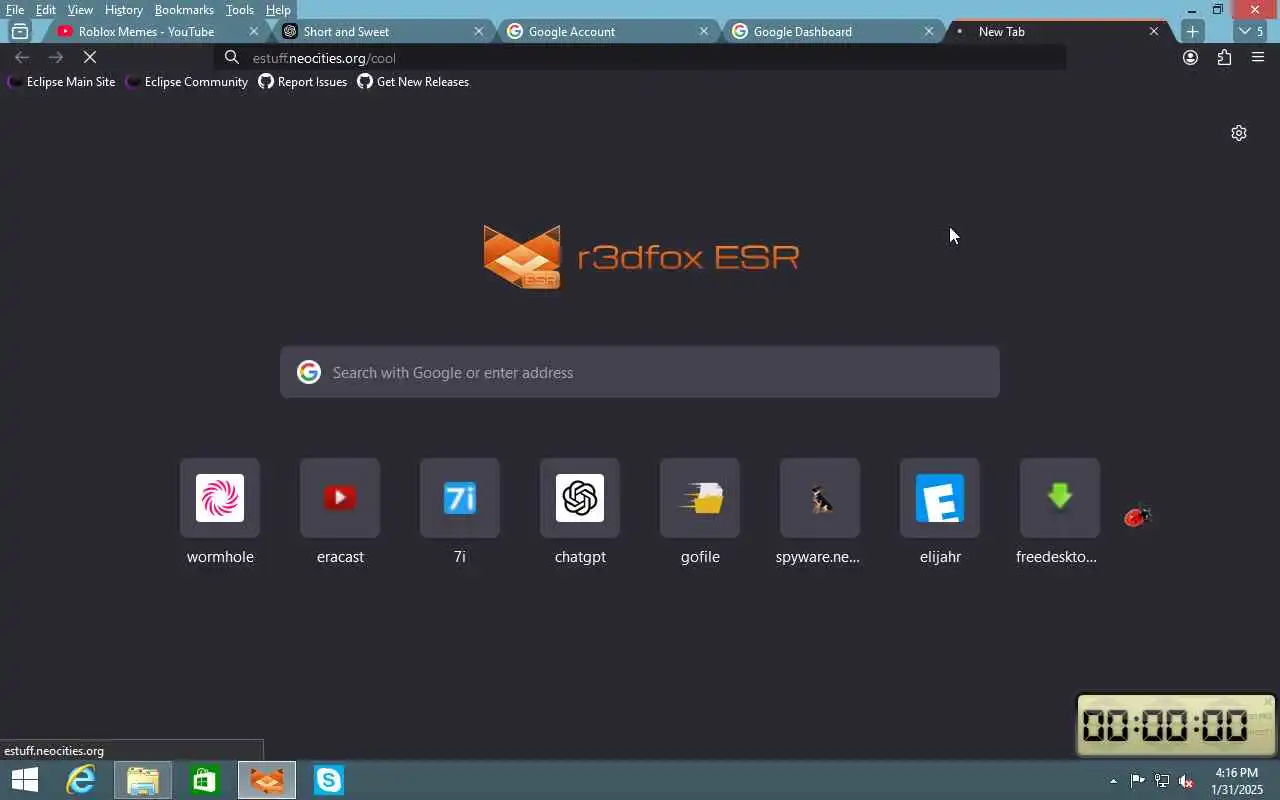This screenshot has width=1280, height=800.
Task: Open Skype from taskbar
Action: tap(329, 780)
